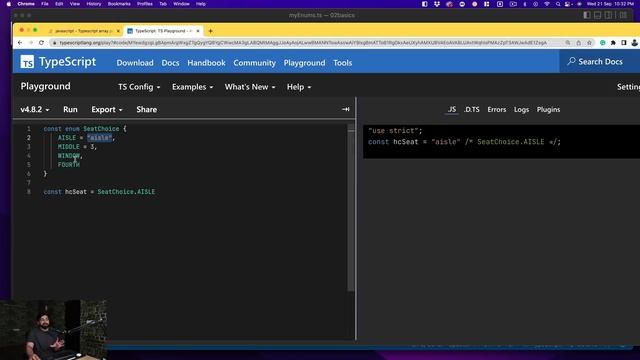Open the green Grammarly extension icon

[x=602, y=43]
